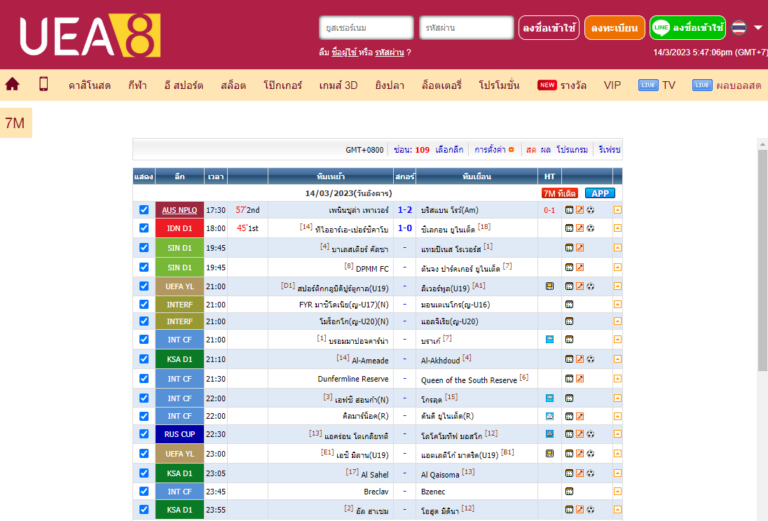
Task: Open the อี สปอร์ต menu
Action: pyautogui.click(x=184, y=85)
